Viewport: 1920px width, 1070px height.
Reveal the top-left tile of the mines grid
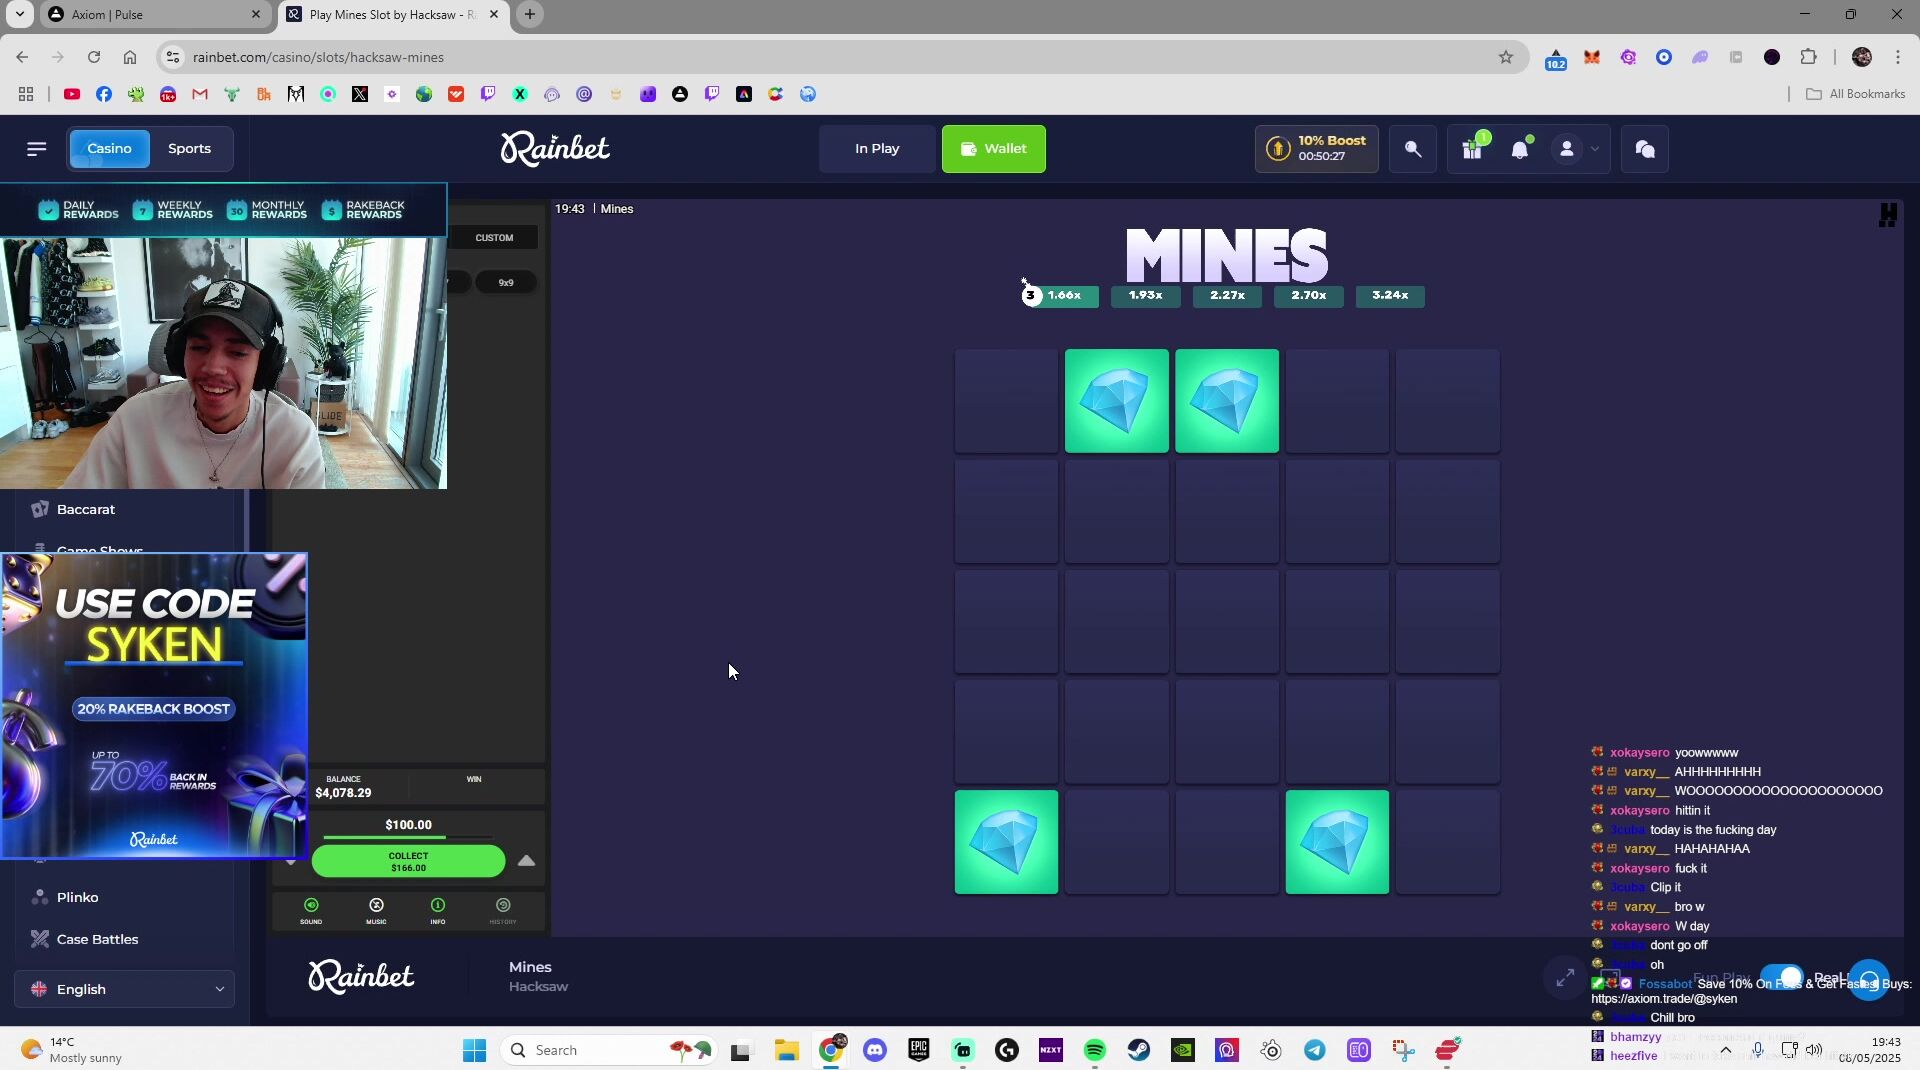tap(1006, 401)
